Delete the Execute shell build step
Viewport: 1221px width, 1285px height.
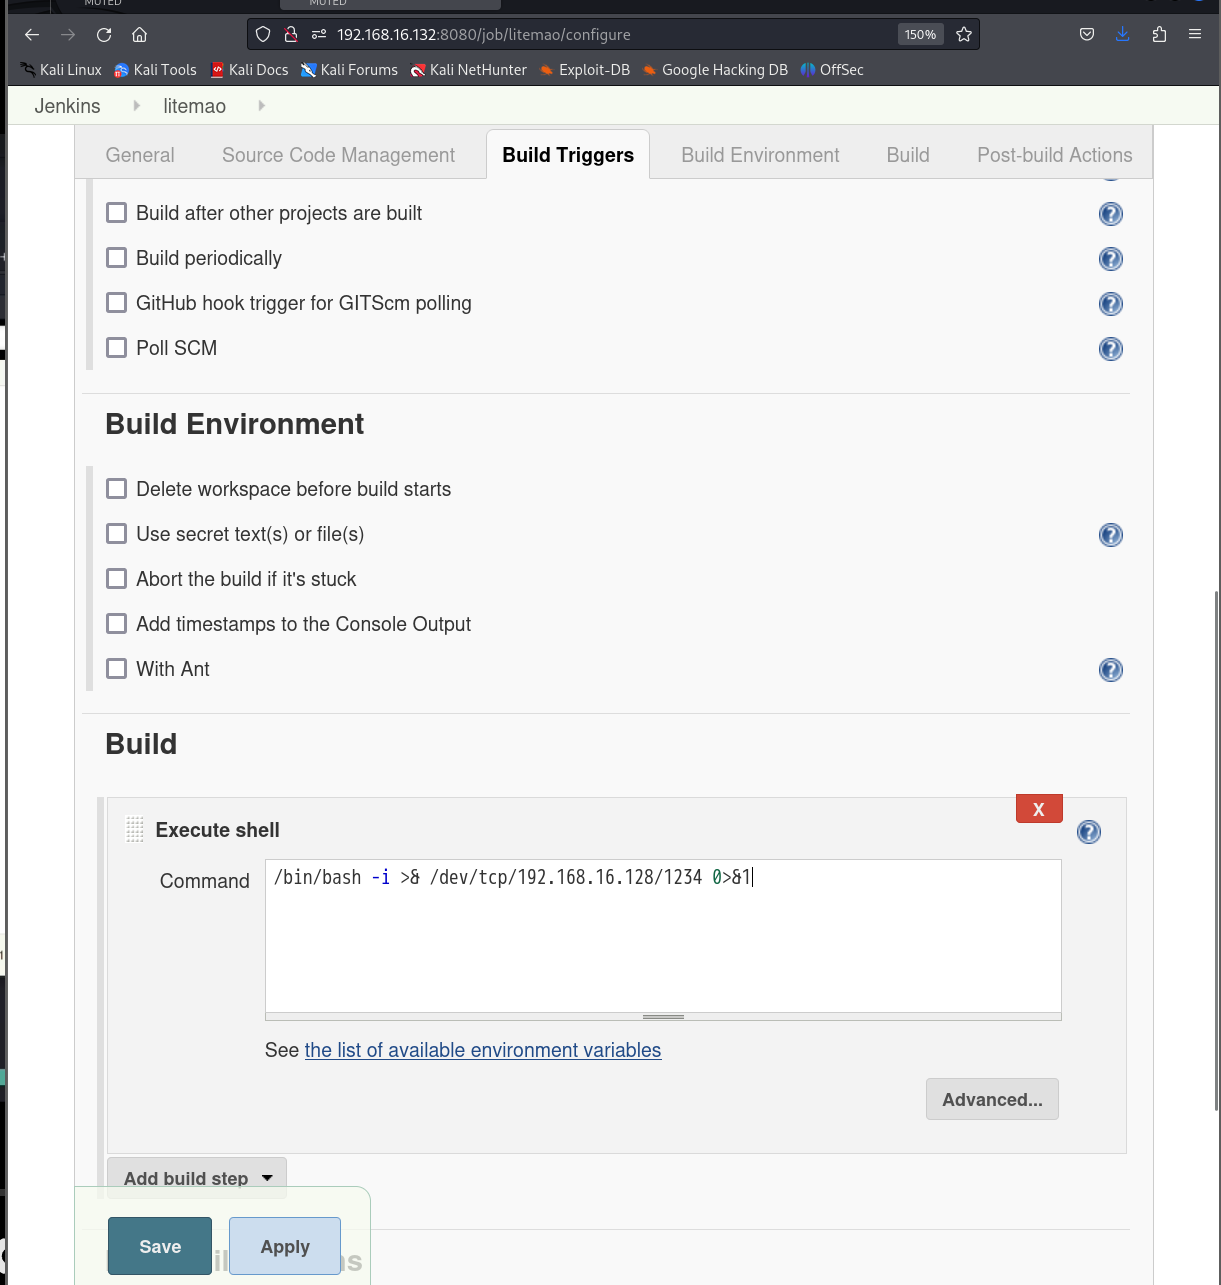tap(1039, 809)
